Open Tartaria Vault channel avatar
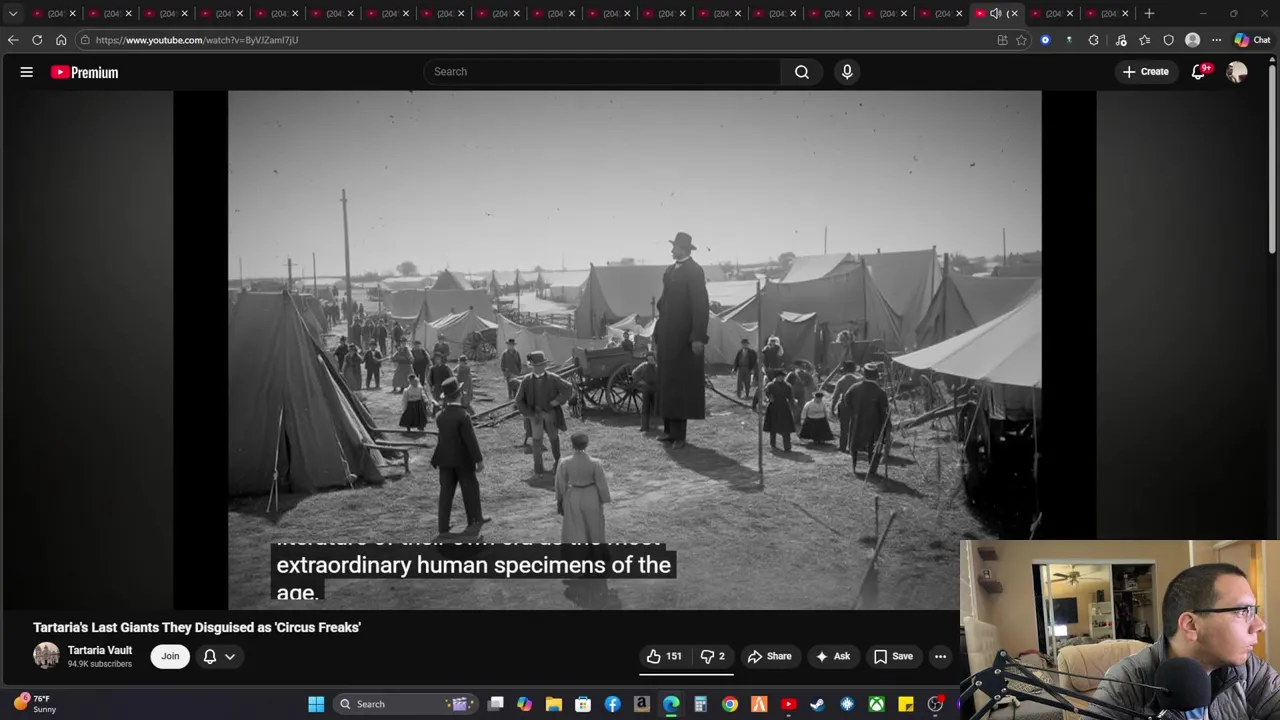Viewport: 1280px width, 720px height. (x=46, y=656)
